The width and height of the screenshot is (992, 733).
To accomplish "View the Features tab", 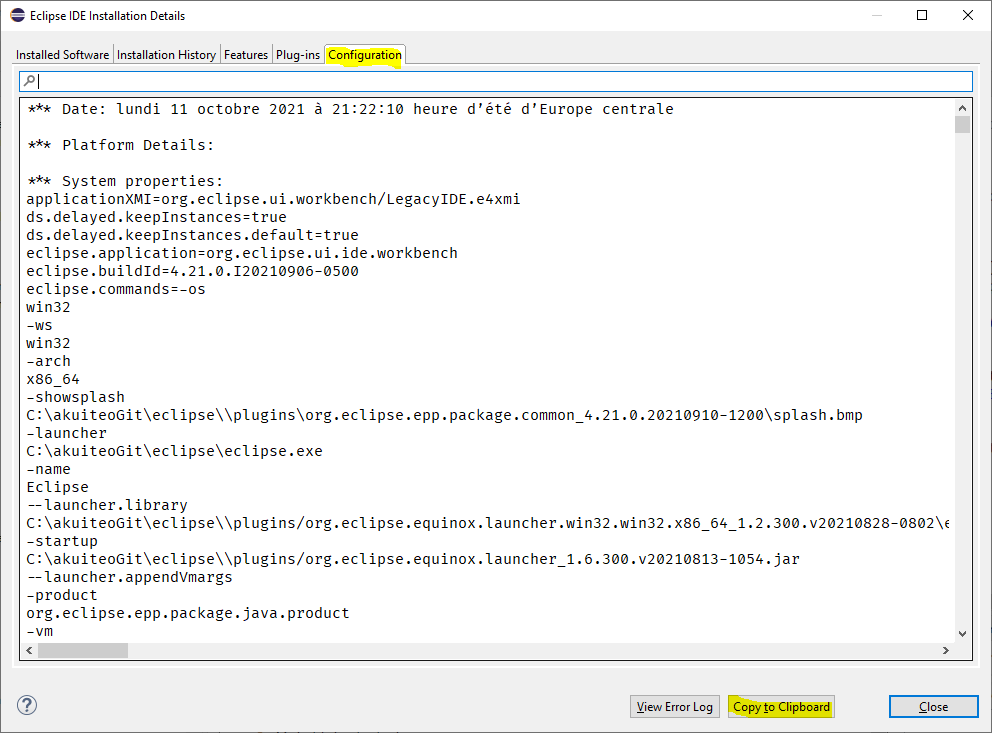I will pos(246,54).
